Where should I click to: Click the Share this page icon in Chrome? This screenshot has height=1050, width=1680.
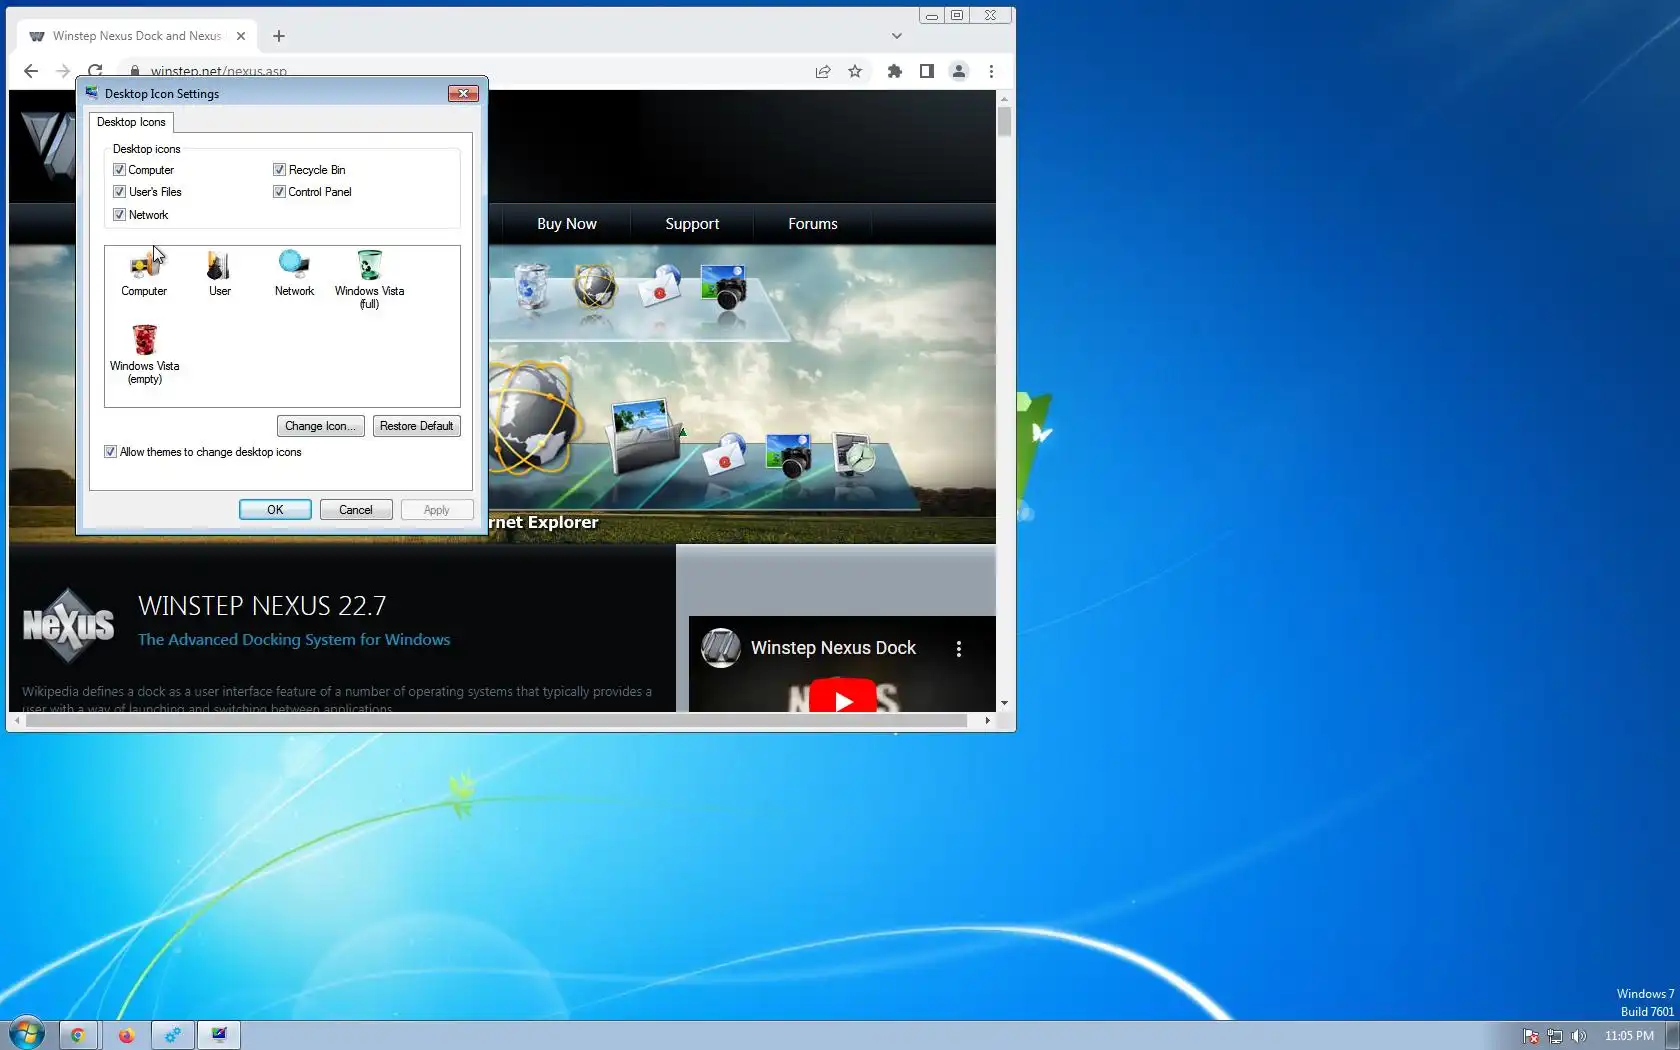pyautogui.click(x=823, y=71)
